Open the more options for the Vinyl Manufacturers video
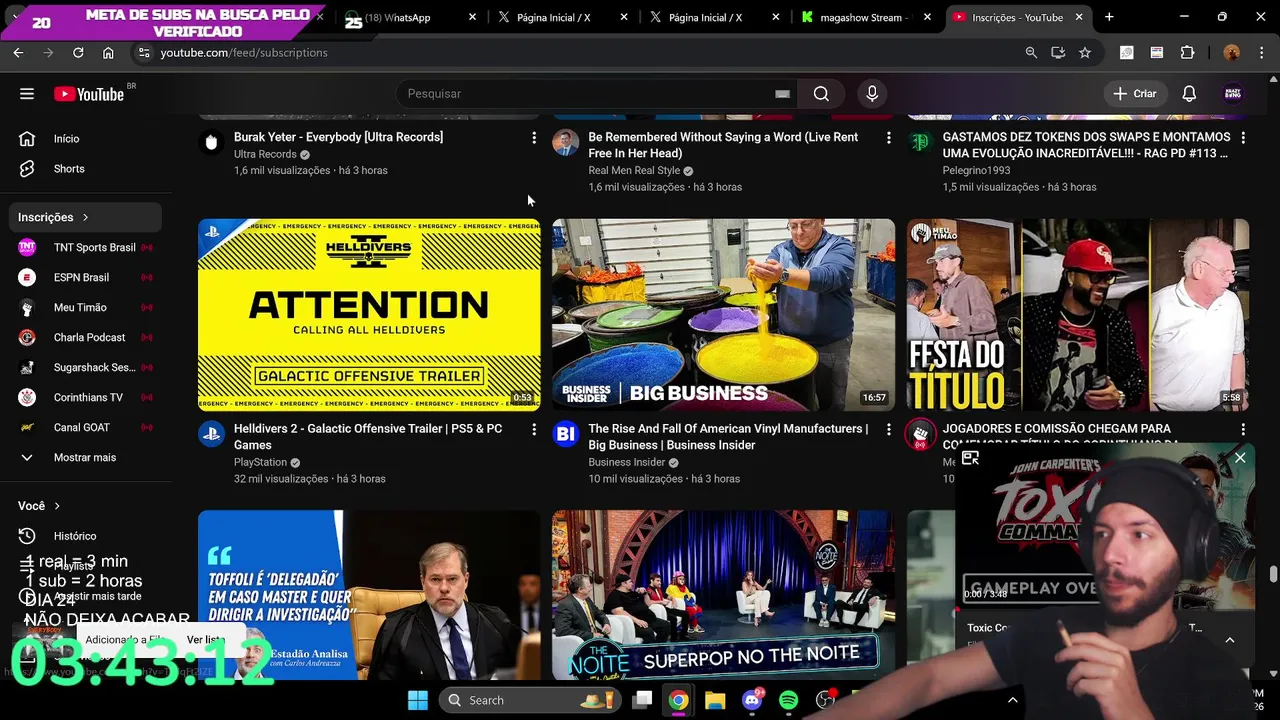The height and width of the screenshot is (720, 1280). (x=888, y=430)
